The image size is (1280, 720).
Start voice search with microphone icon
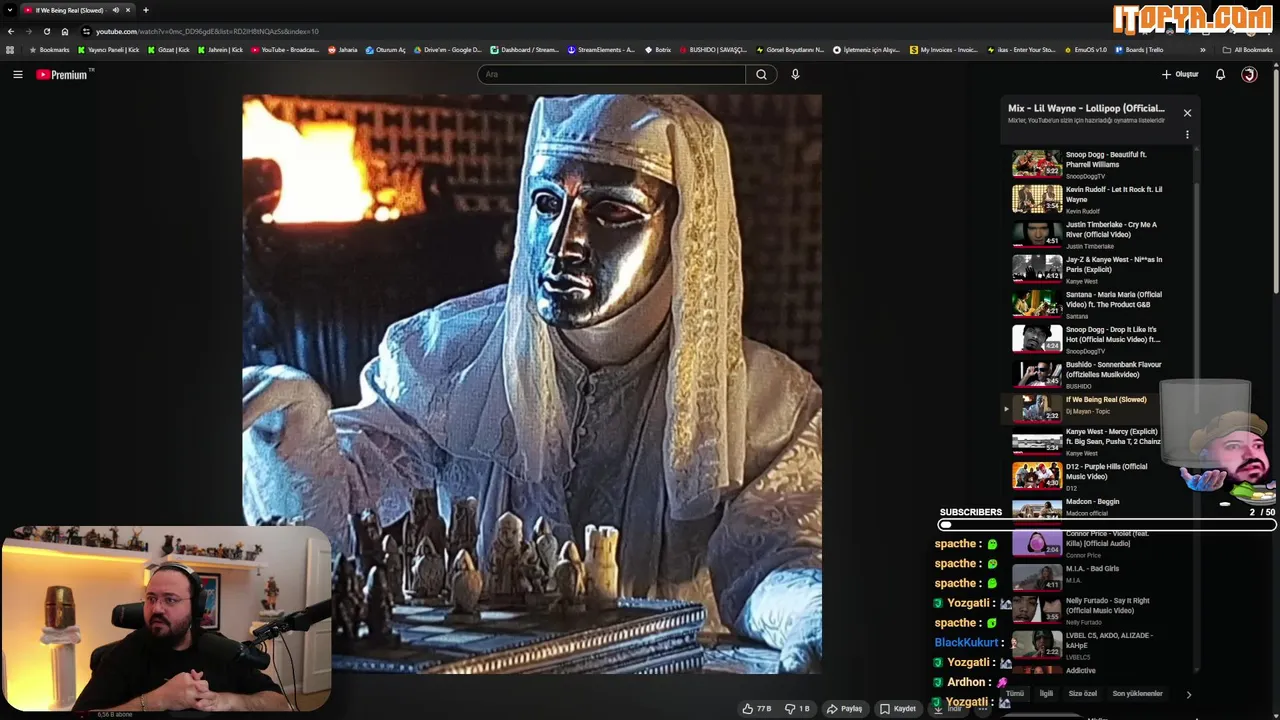tap(795, 74)
